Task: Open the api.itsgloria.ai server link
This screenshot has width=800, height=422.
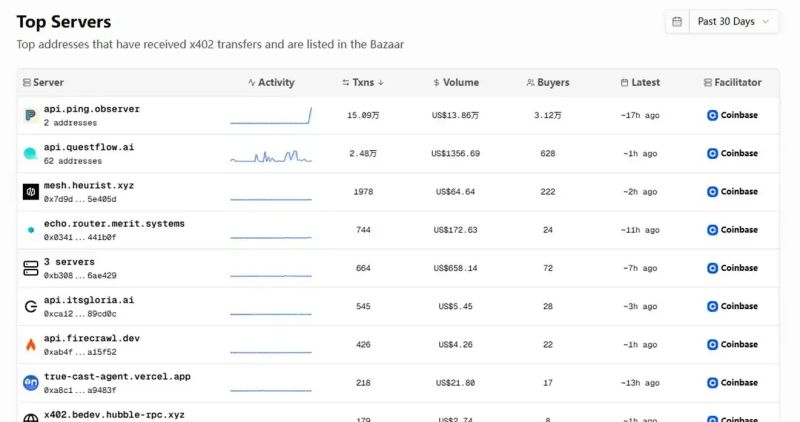Action: point(89,300)
